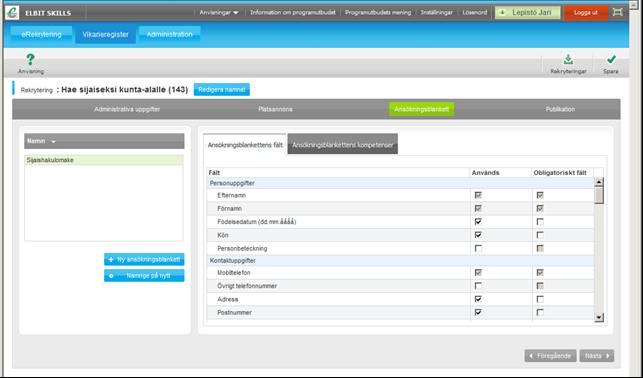The height and width of the screenshot is (378, 643).
Task: Enable Används for Övrigt telefonnummer
Action: (478, 286)
